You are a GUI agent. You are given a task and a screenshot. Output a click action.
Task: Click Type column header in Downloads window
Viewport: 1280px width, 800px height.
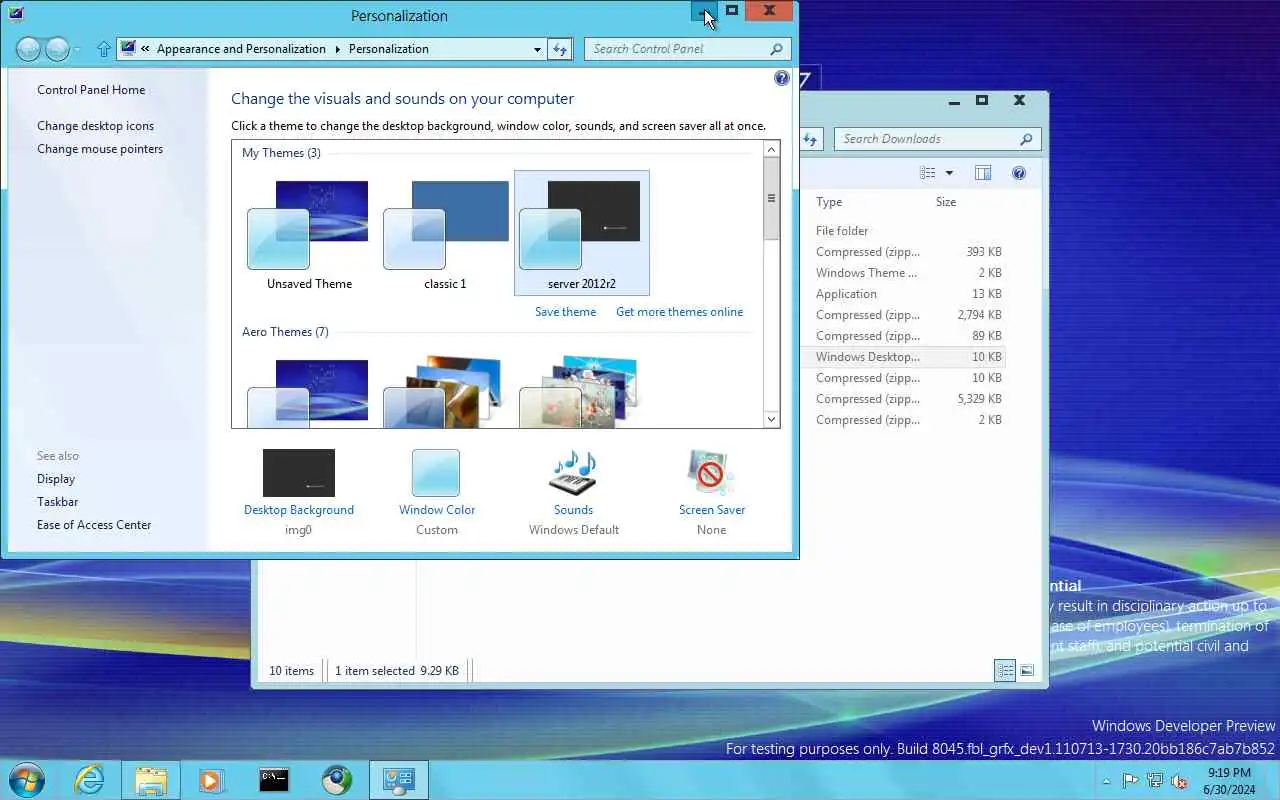[x=829, y=202]
